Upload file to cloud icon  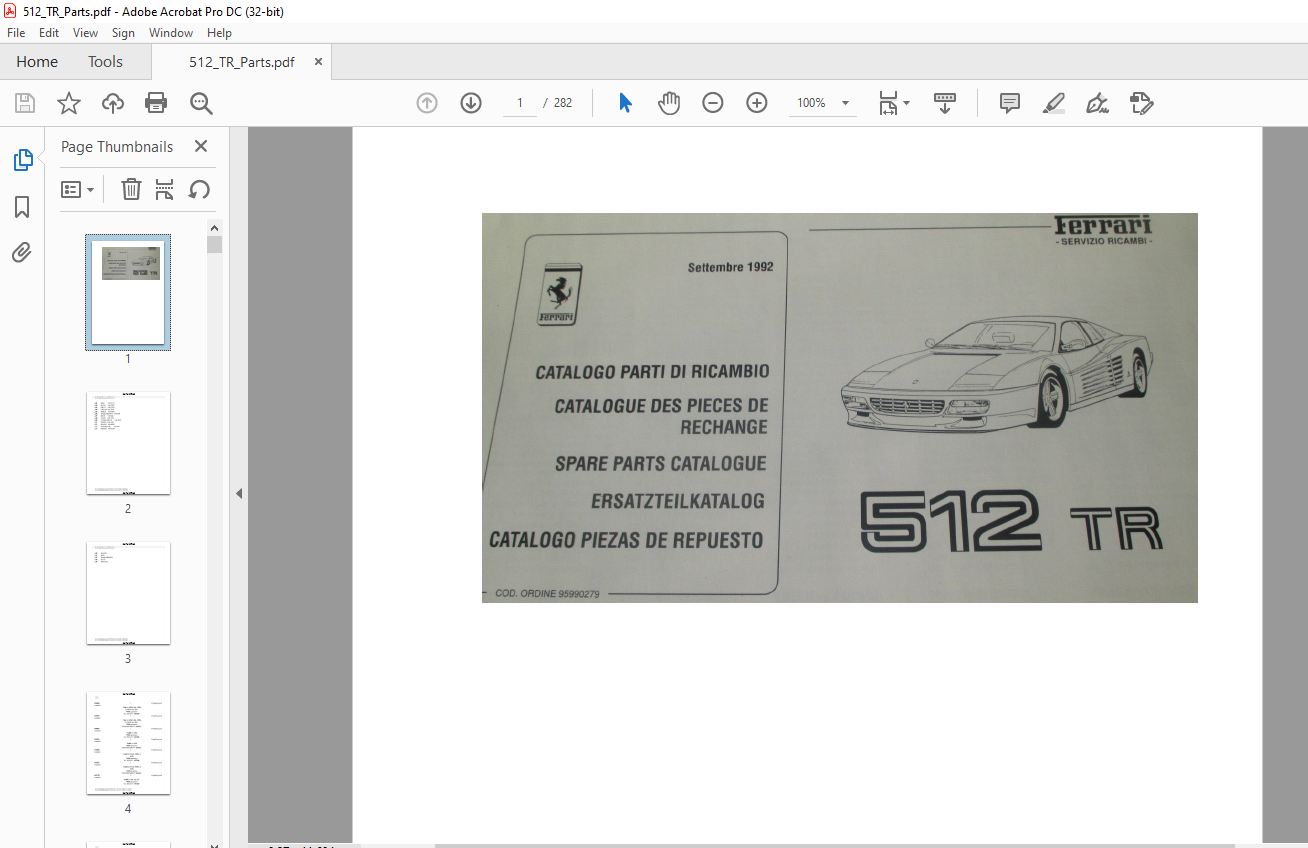(x=113, y=103)
